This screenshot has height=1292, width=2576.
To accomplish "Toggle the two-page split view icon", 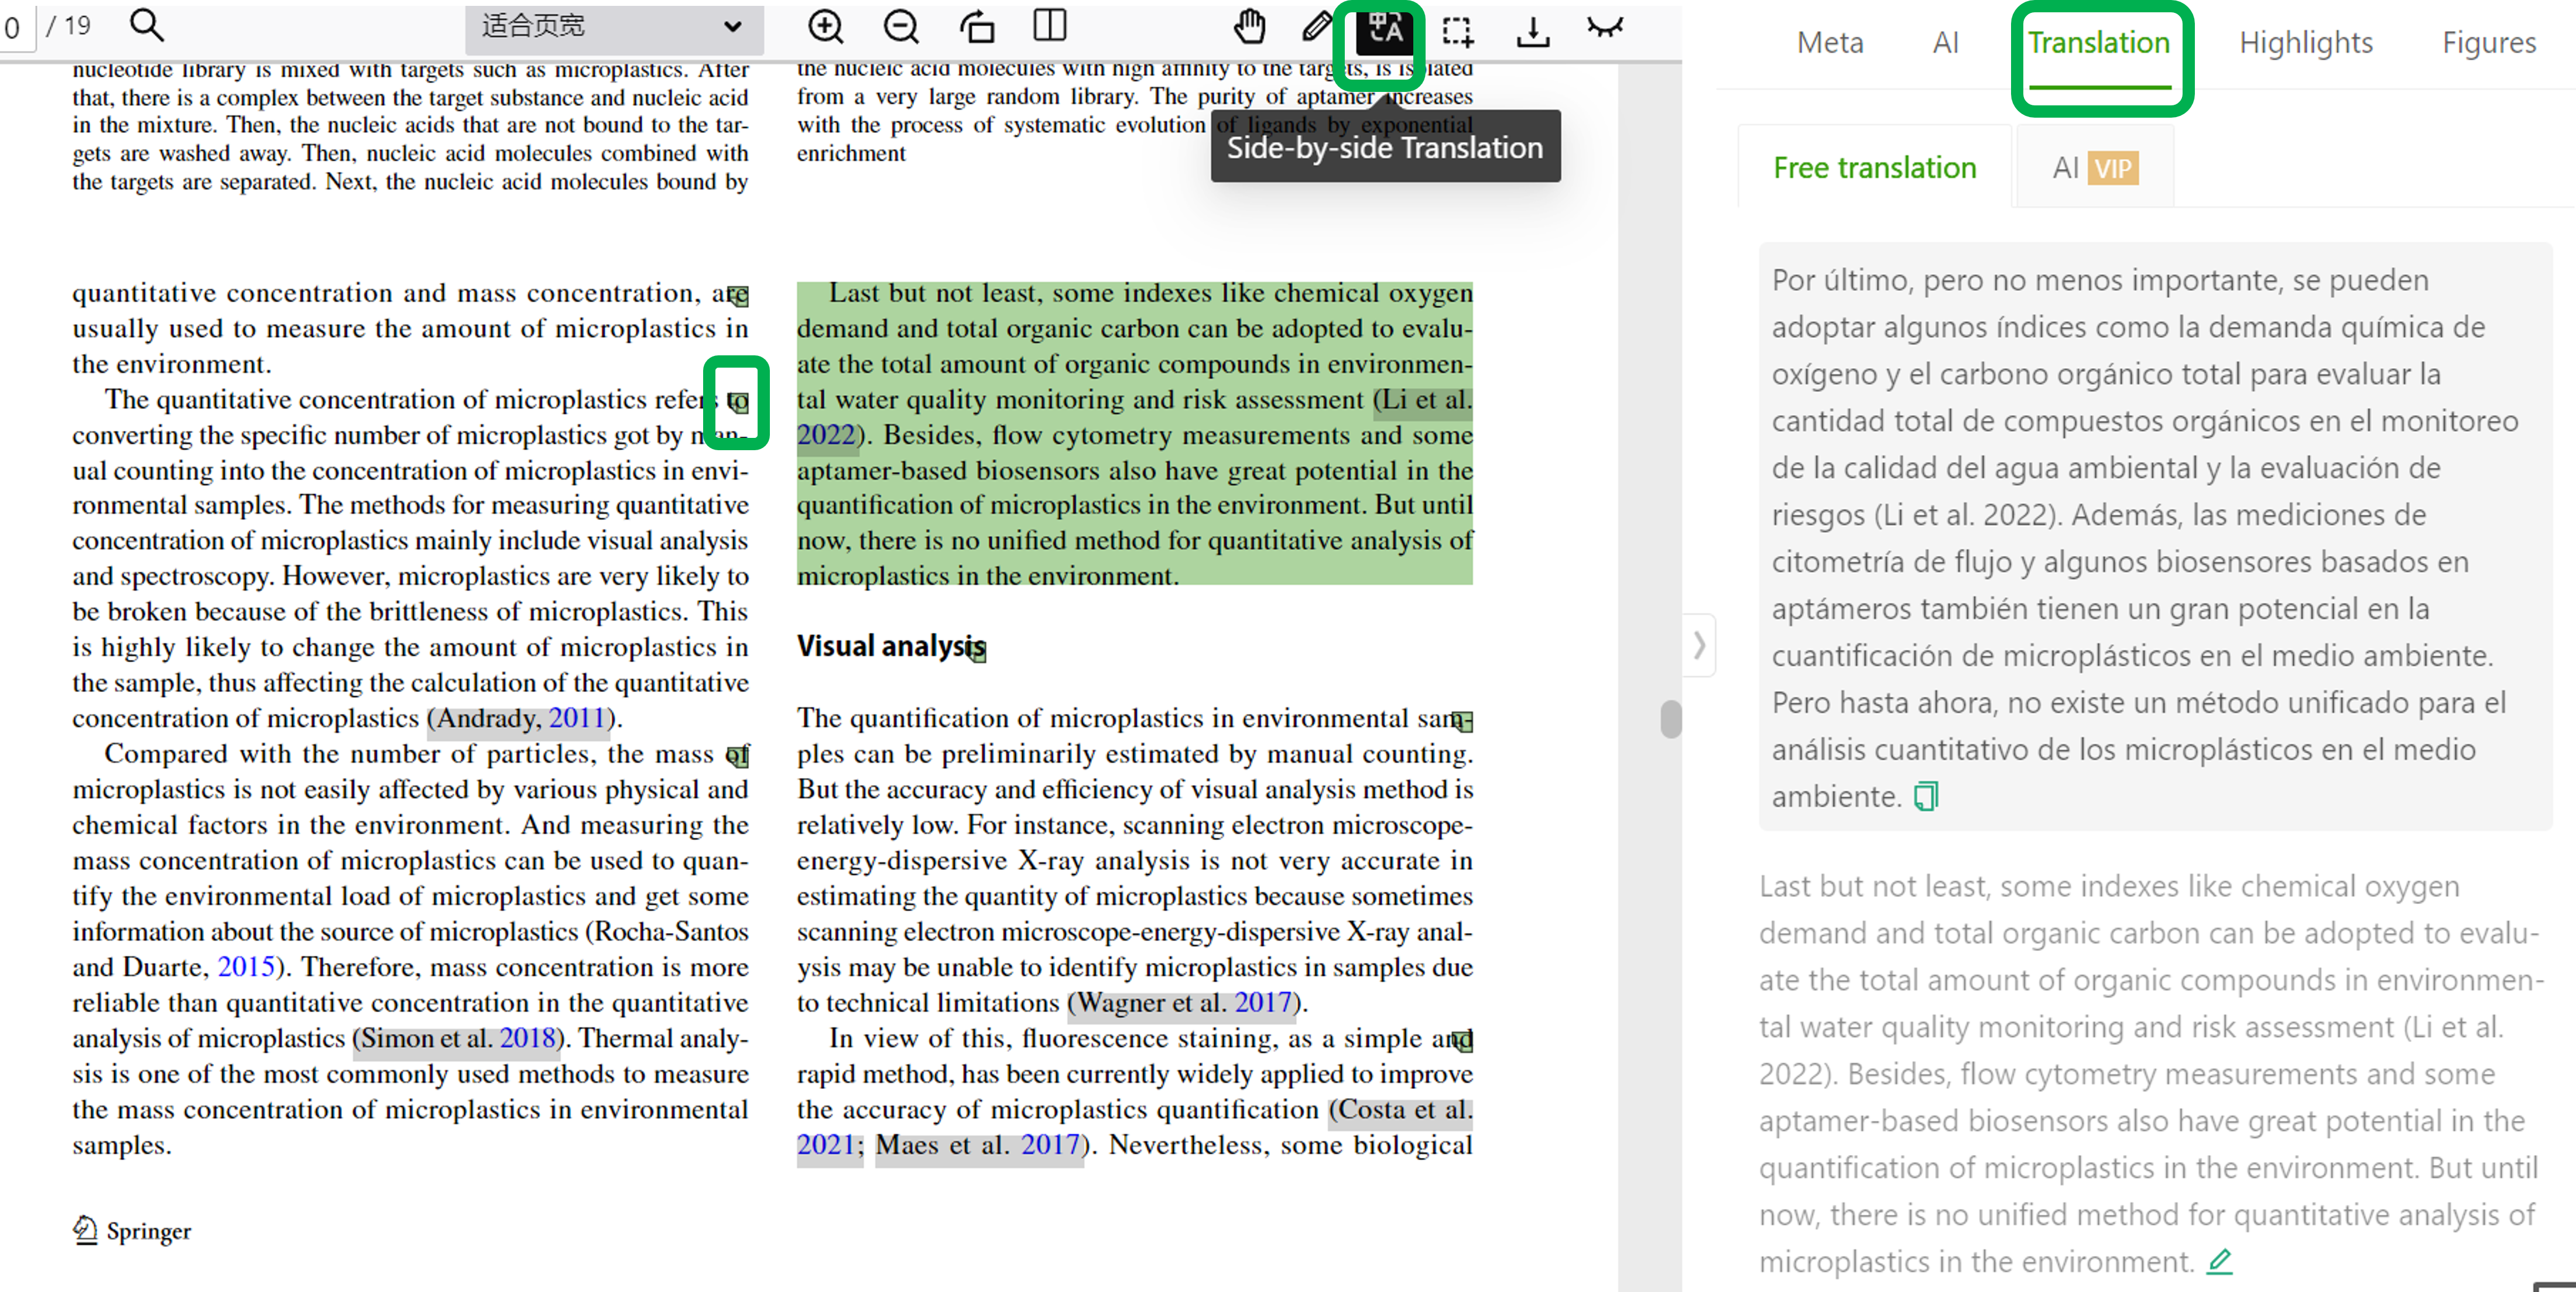I will click(1049, 26).
